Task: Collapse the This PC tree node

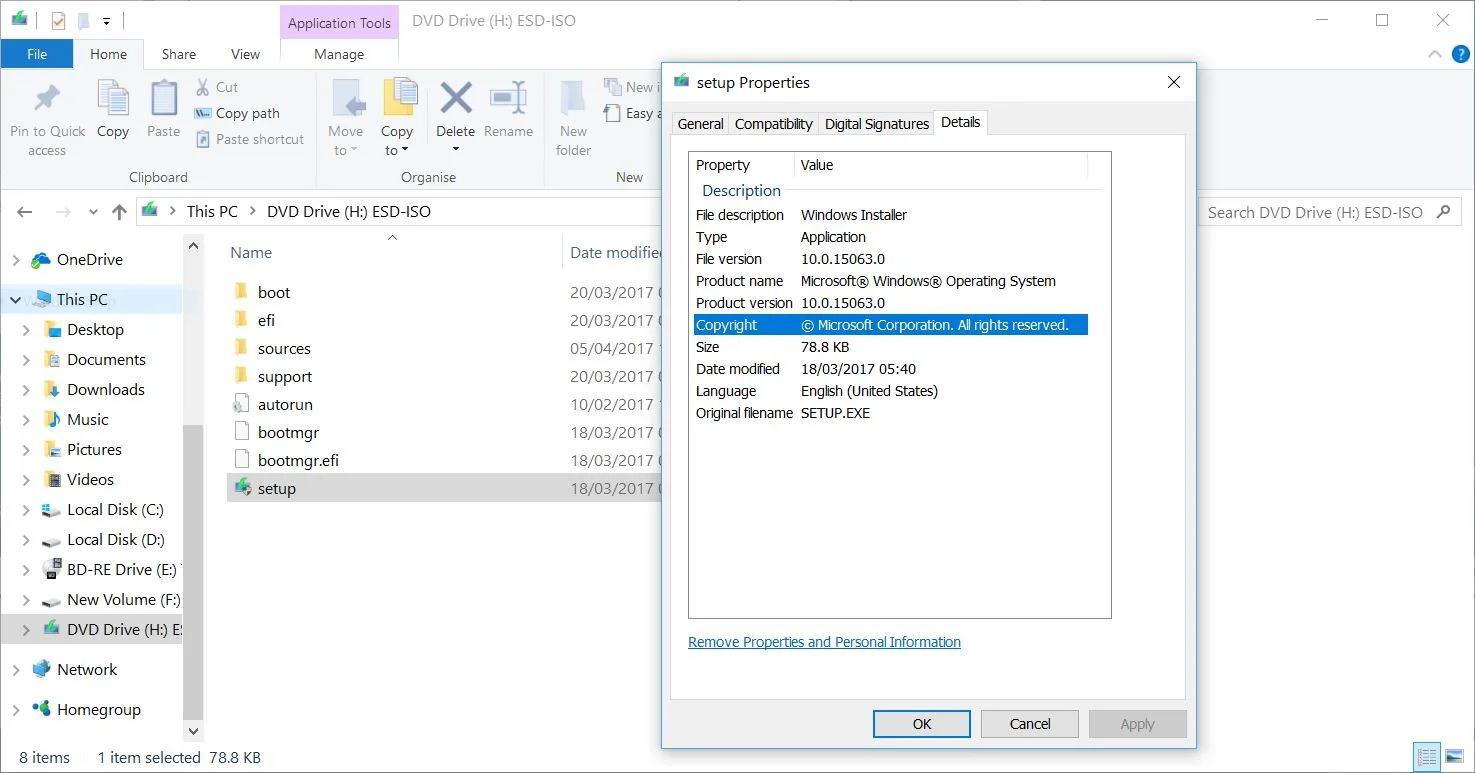Action: point(16,299)
